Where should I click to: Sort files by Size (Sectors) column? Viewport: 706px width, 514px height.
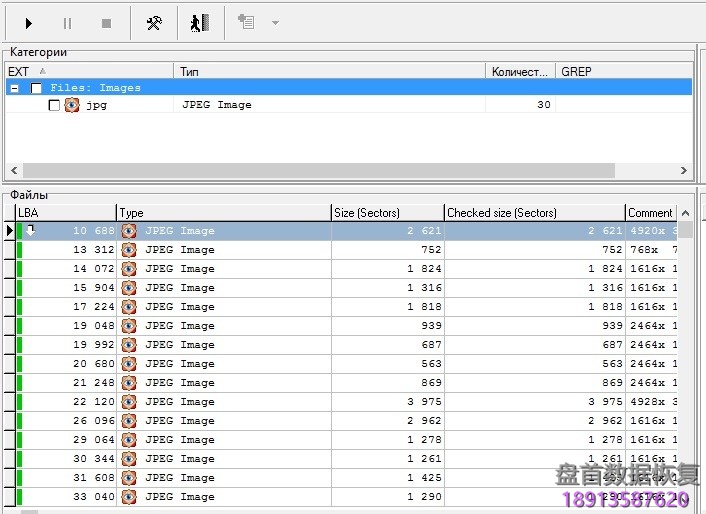(388, 212)
